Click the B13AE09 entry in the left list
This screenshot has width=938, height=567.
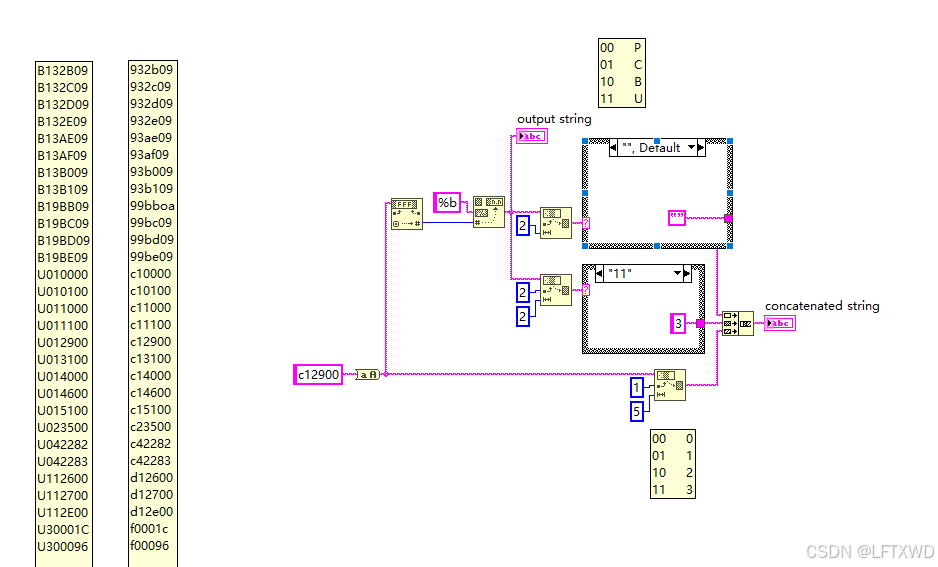(63, 139)
